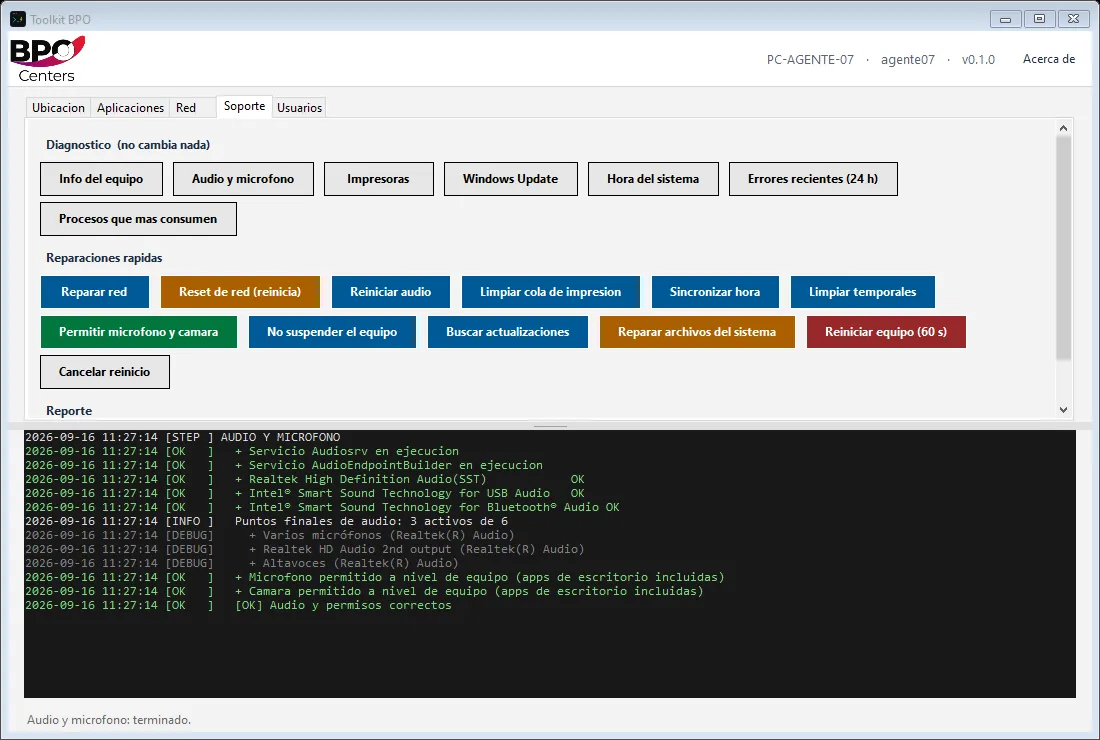The image size is (1100, 740).
Task: Click the 'Audio y permisos correctos' log line
Action: tap(238, 605)
